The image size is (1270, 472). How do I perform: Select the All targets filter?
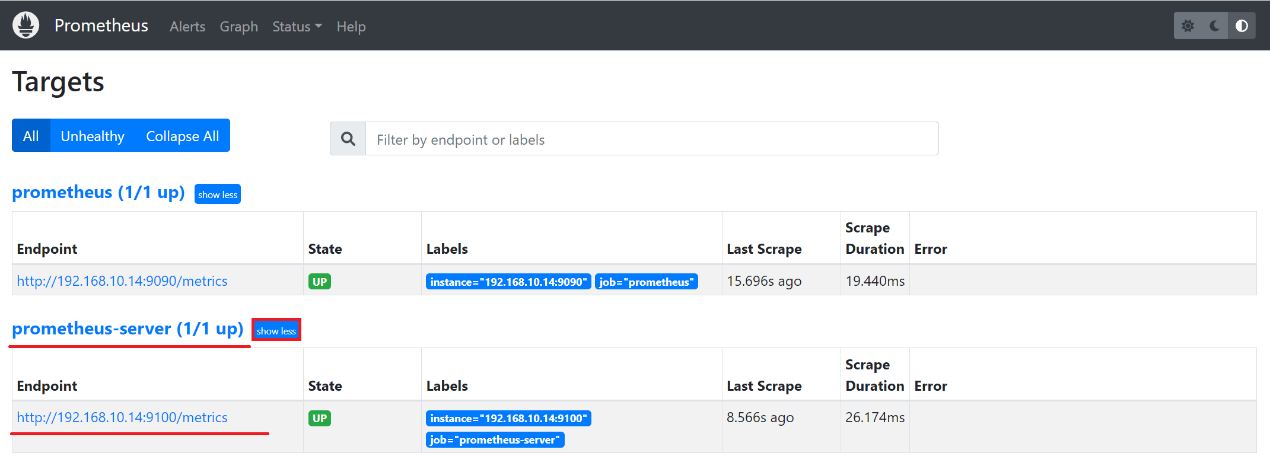[31, 136]
